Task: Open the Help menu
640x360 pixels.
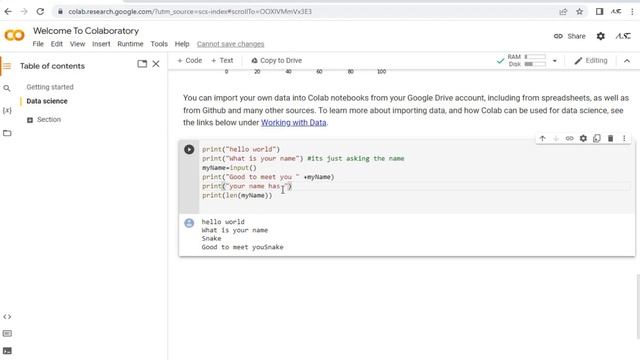Action: pyautogui.click(x=182, y=44)
